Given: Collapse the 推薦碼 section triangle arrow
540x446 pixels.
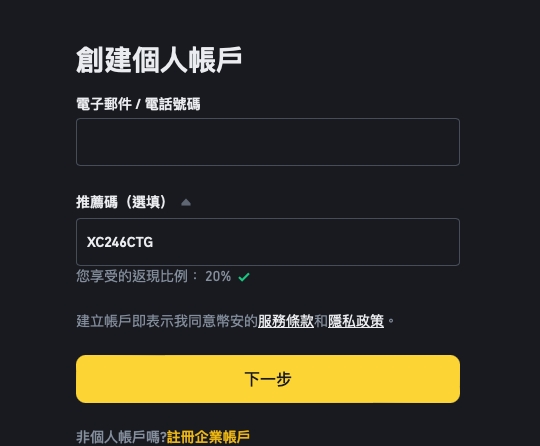Looking at the screenshot, I should click(x=186, y=203).
